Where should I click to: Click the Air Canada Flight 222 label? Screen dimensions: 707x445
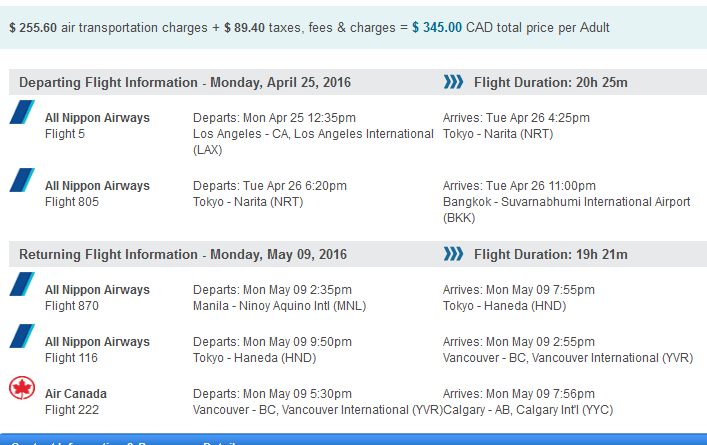coord(76,402)
